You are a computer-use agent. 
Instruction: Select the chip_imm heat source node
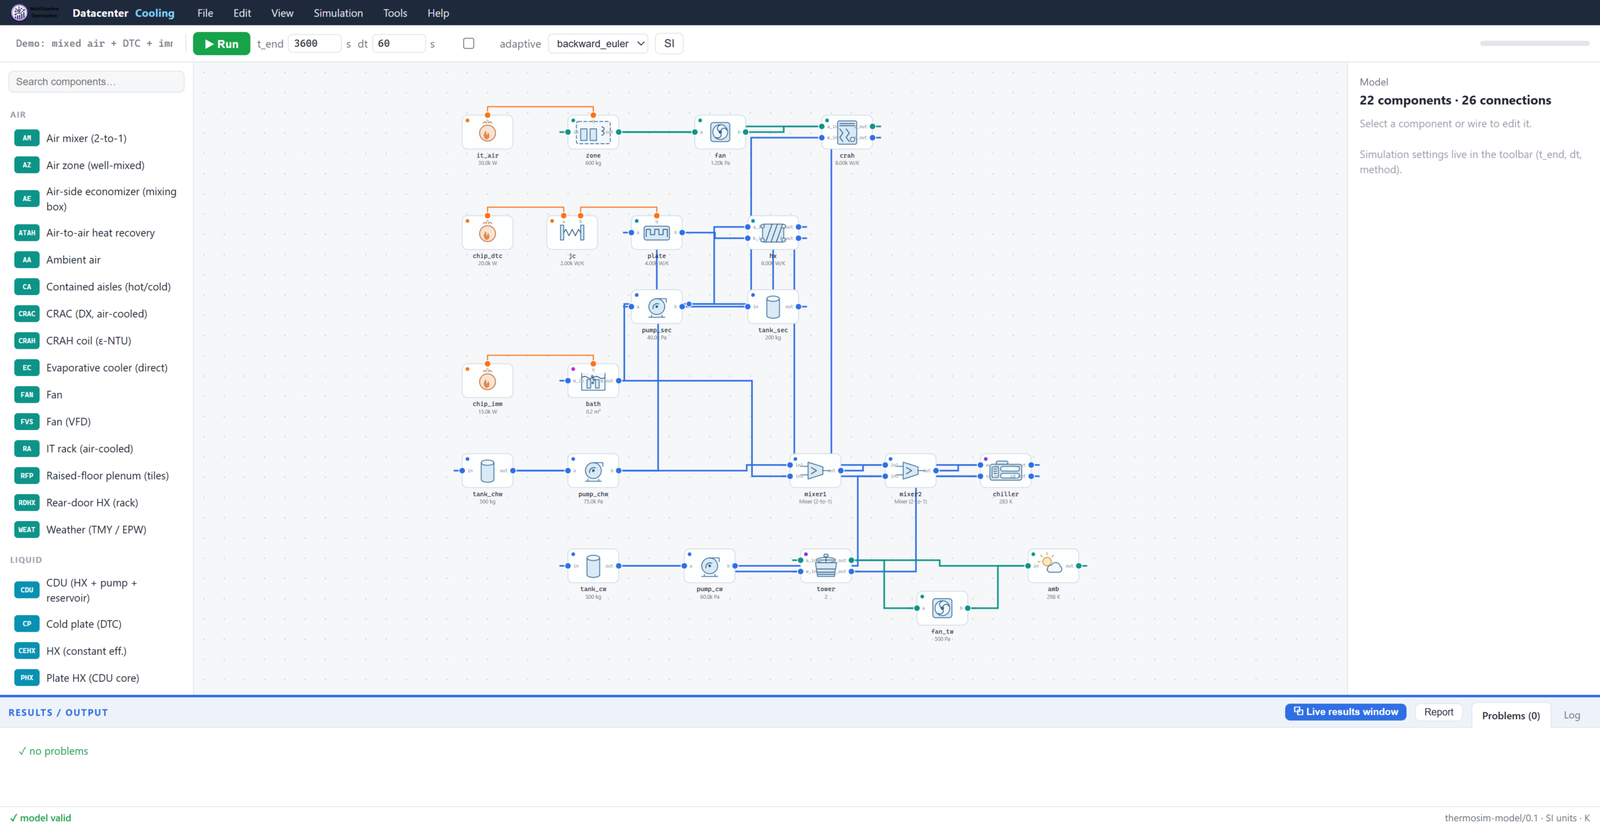pyautogui.click(x=487, y=381)
